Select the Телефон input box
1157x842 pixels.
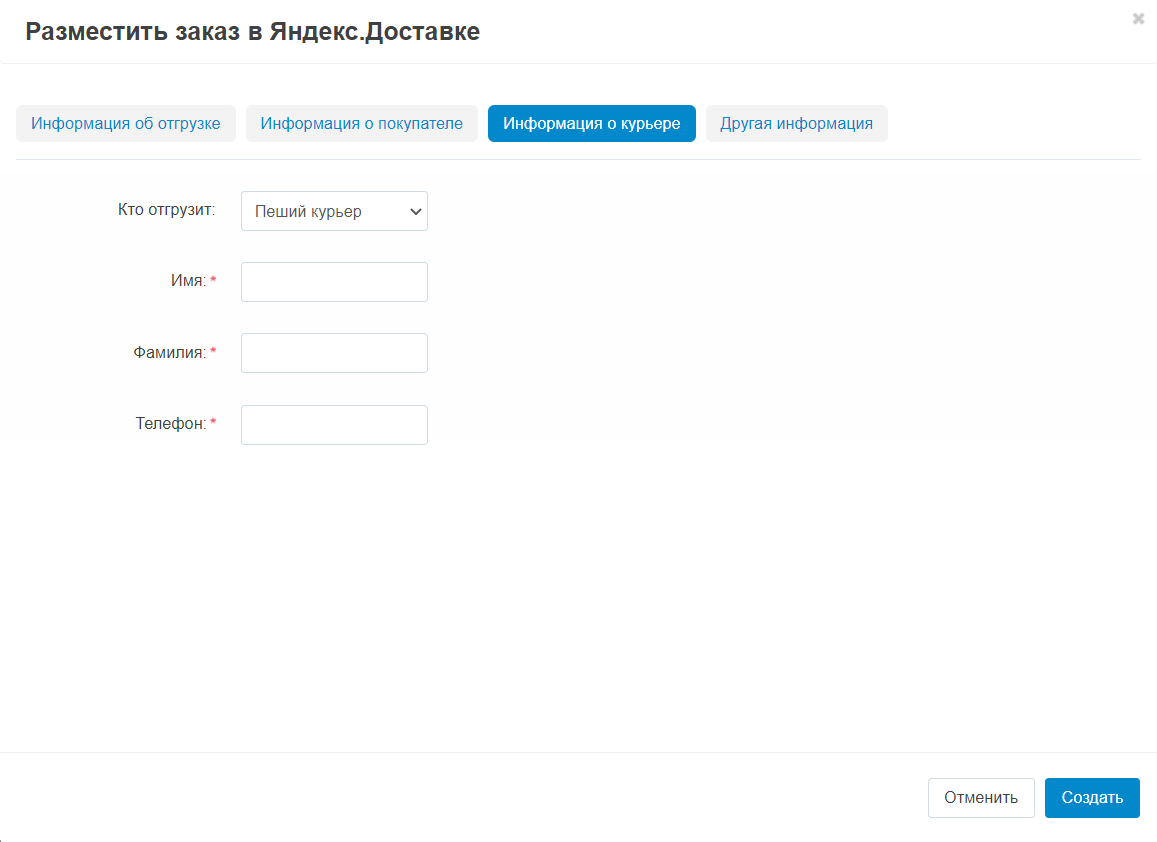[334, 425]
